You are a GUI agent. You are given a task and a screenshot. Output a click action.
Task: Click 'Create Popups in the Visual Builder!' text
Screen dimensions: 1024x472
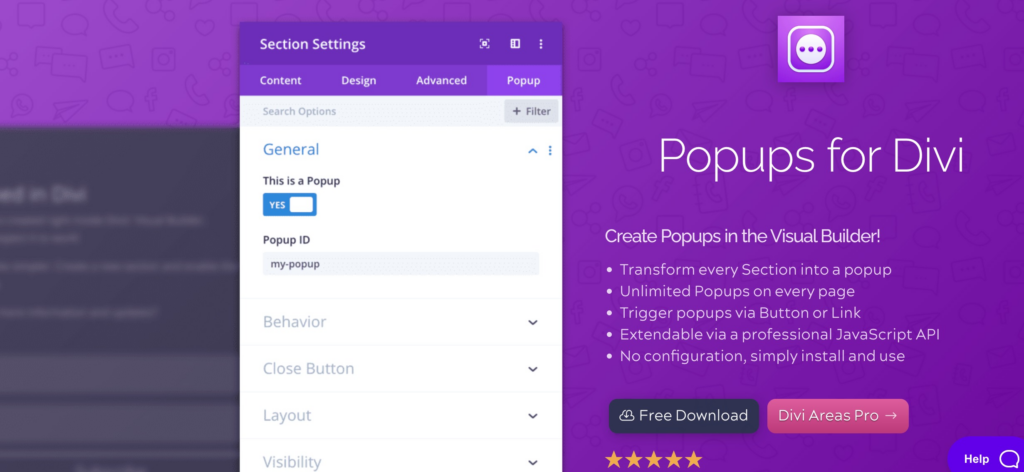coord(743,236)
